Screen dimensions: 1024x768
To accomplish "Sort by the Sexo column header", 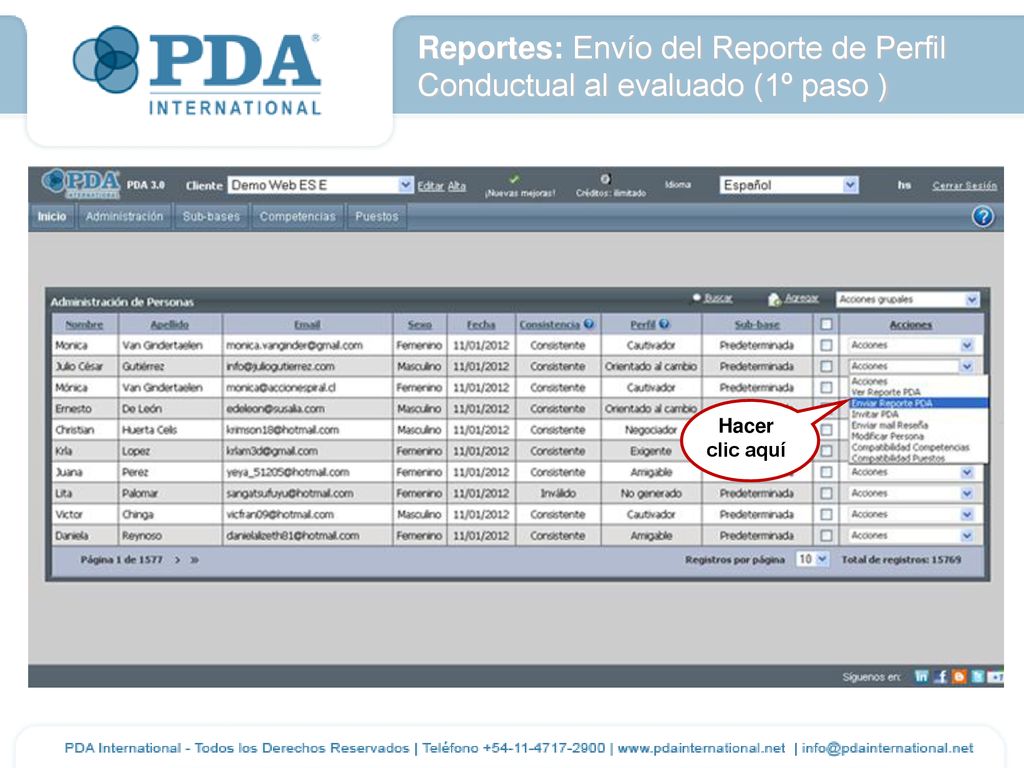I will tap(420, 325).
